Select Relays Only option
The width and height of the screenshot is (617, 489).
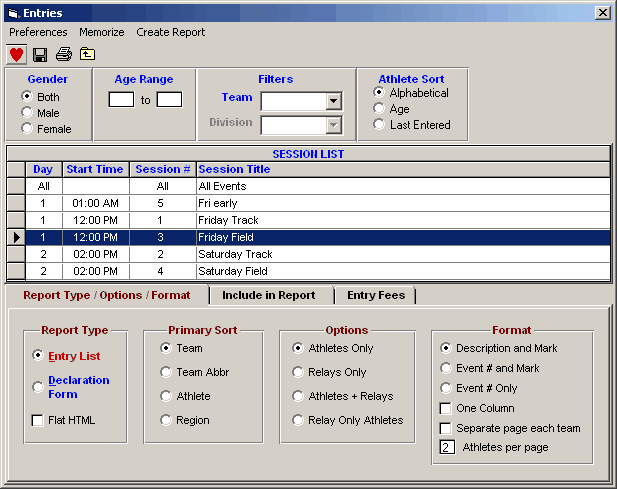coord(298,372)
